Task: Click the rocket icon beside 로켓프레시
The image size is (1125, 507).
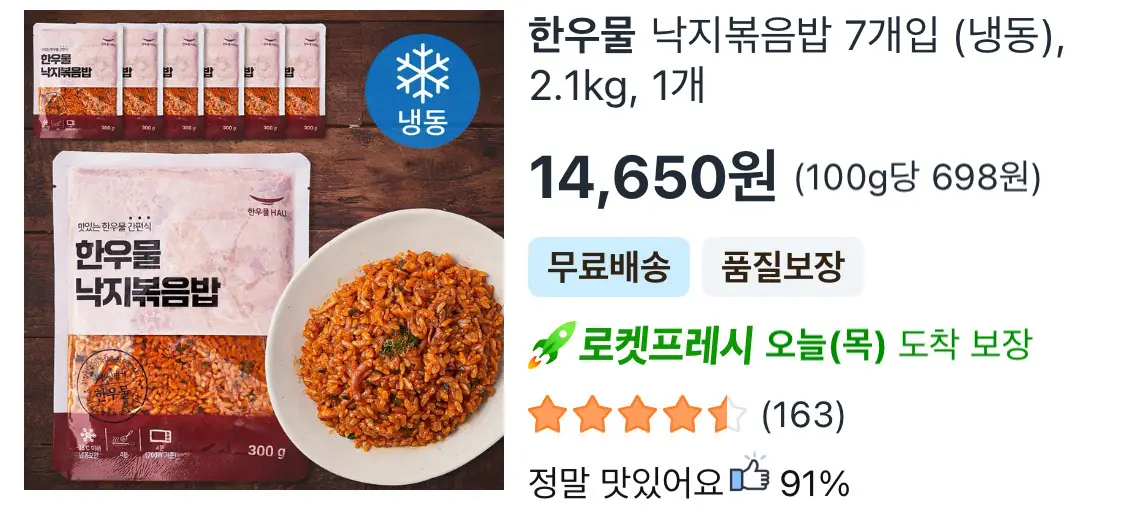Action: tap(551, 345)
